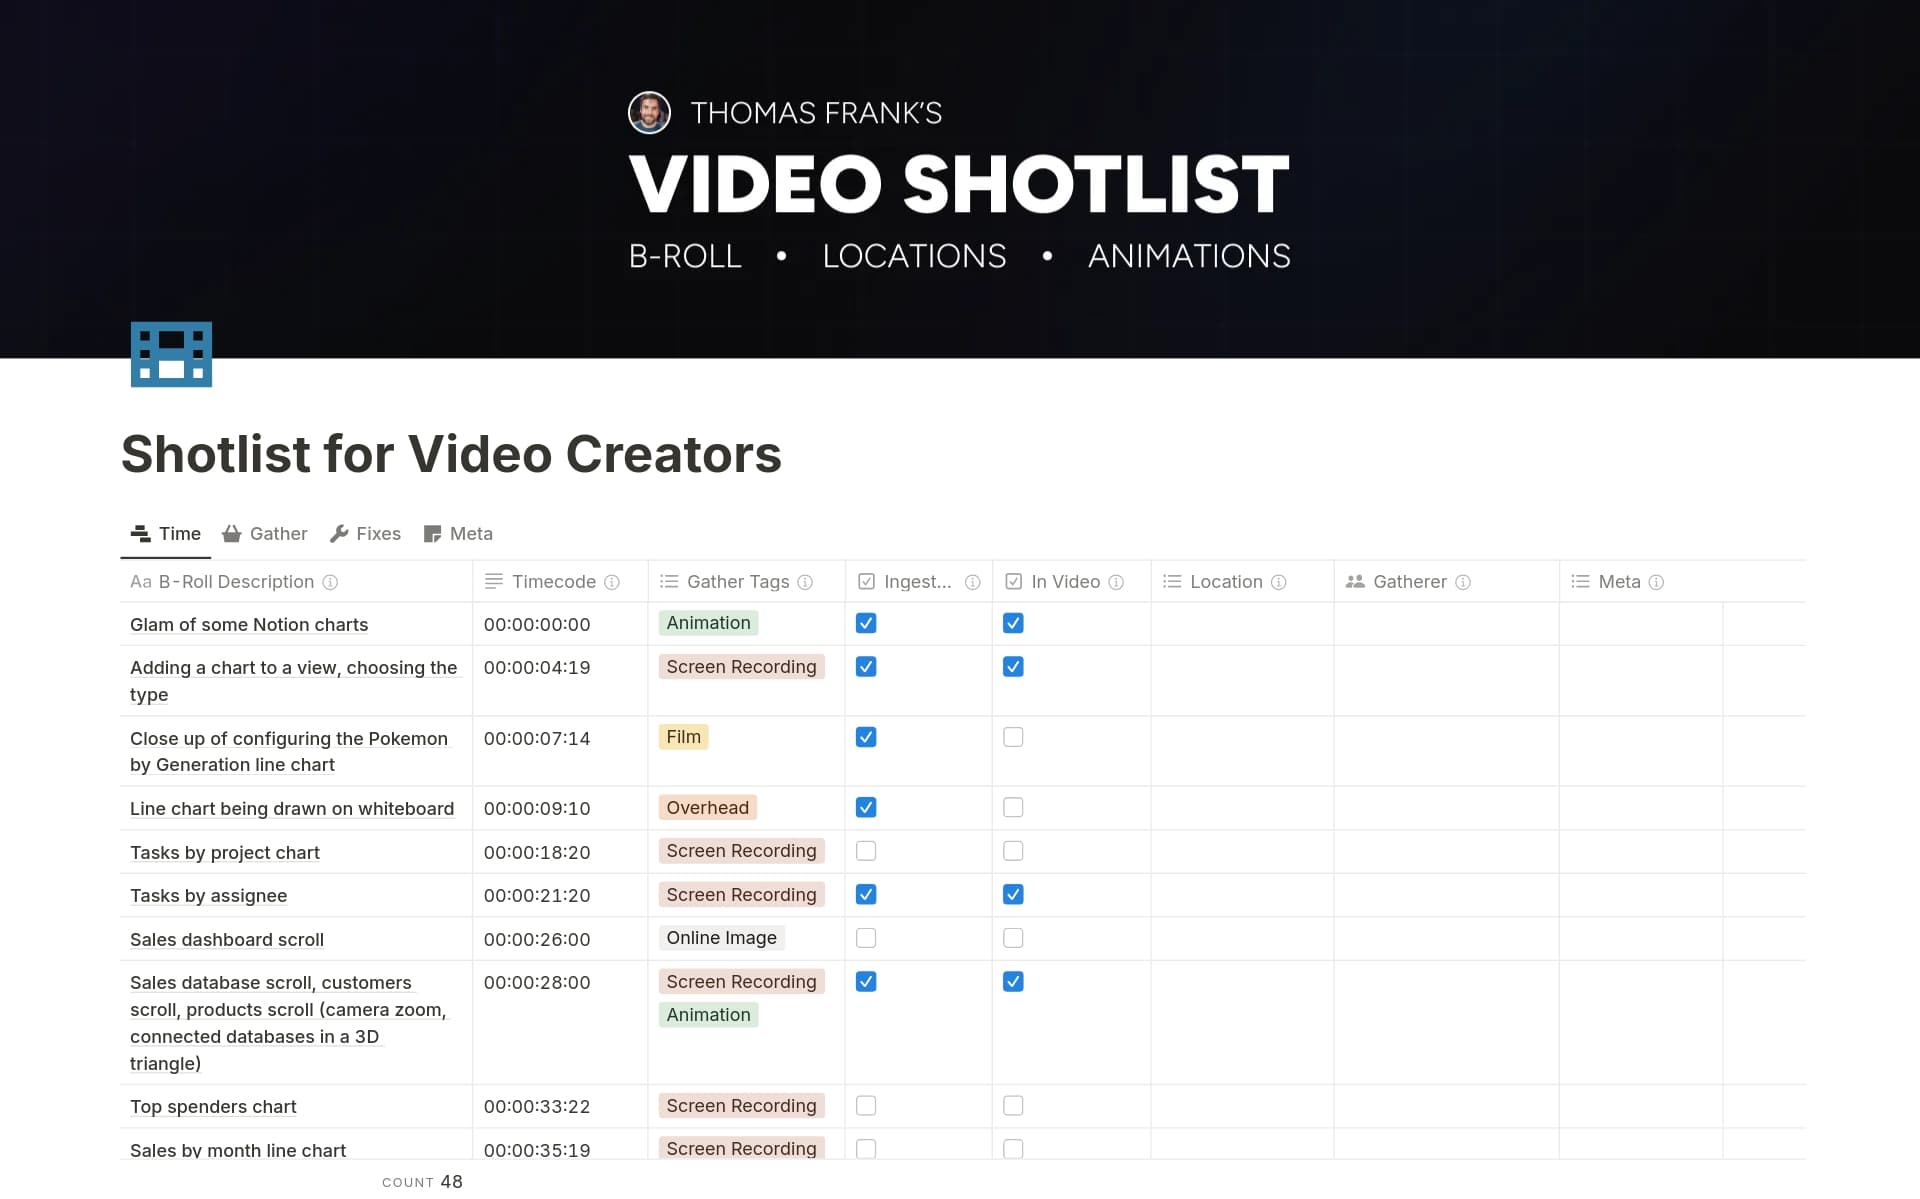Open the Meta column header menu
1920x1199 pixels.
(x=1619, y=581)
